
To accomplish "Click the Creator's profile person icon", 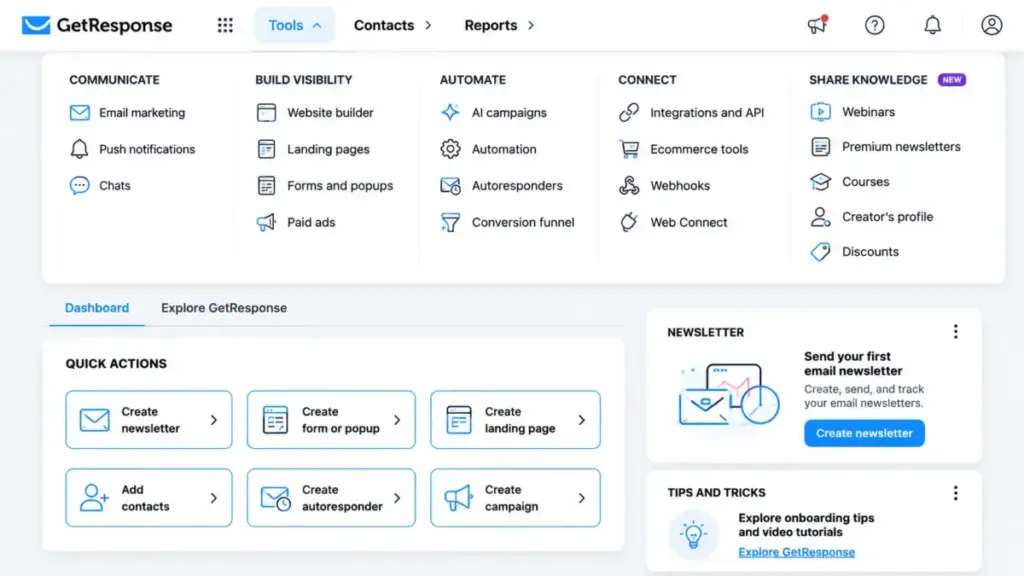I will pyautogui.click(x=820, y=216).
